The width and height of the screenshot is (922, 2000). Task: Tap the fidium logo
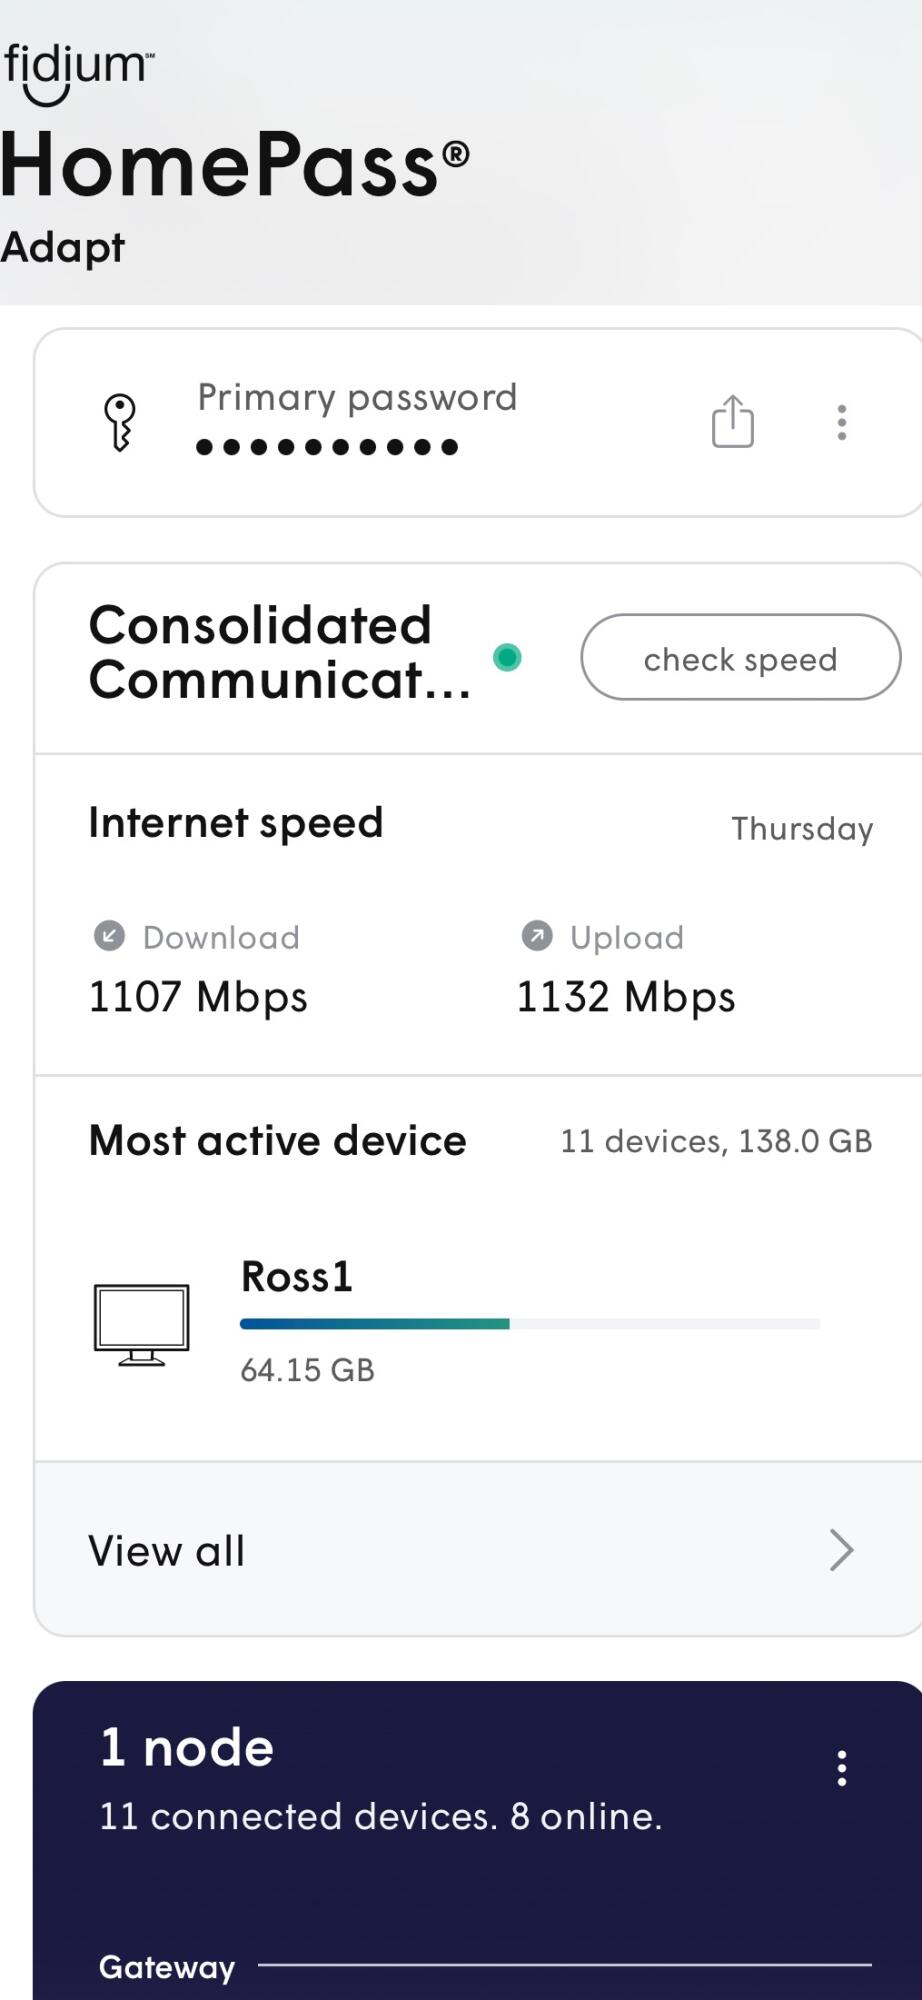tap(76, 72)
